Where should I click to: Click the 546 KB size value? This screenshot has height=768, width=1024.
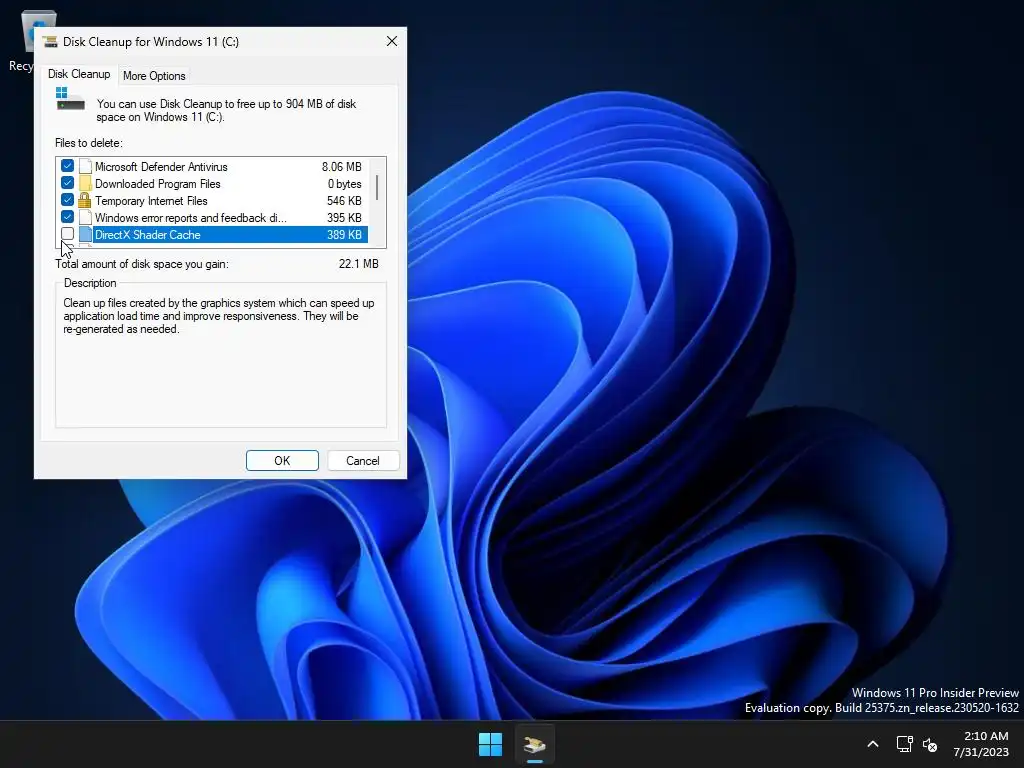click(344, 200)
